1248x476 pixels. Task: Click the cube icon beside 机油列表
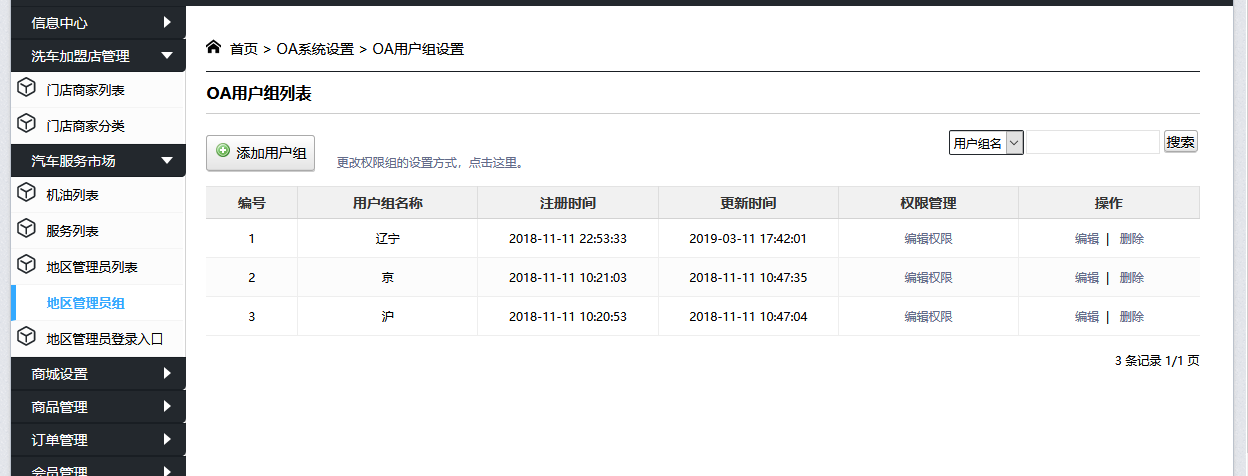[x=26, y=194]
